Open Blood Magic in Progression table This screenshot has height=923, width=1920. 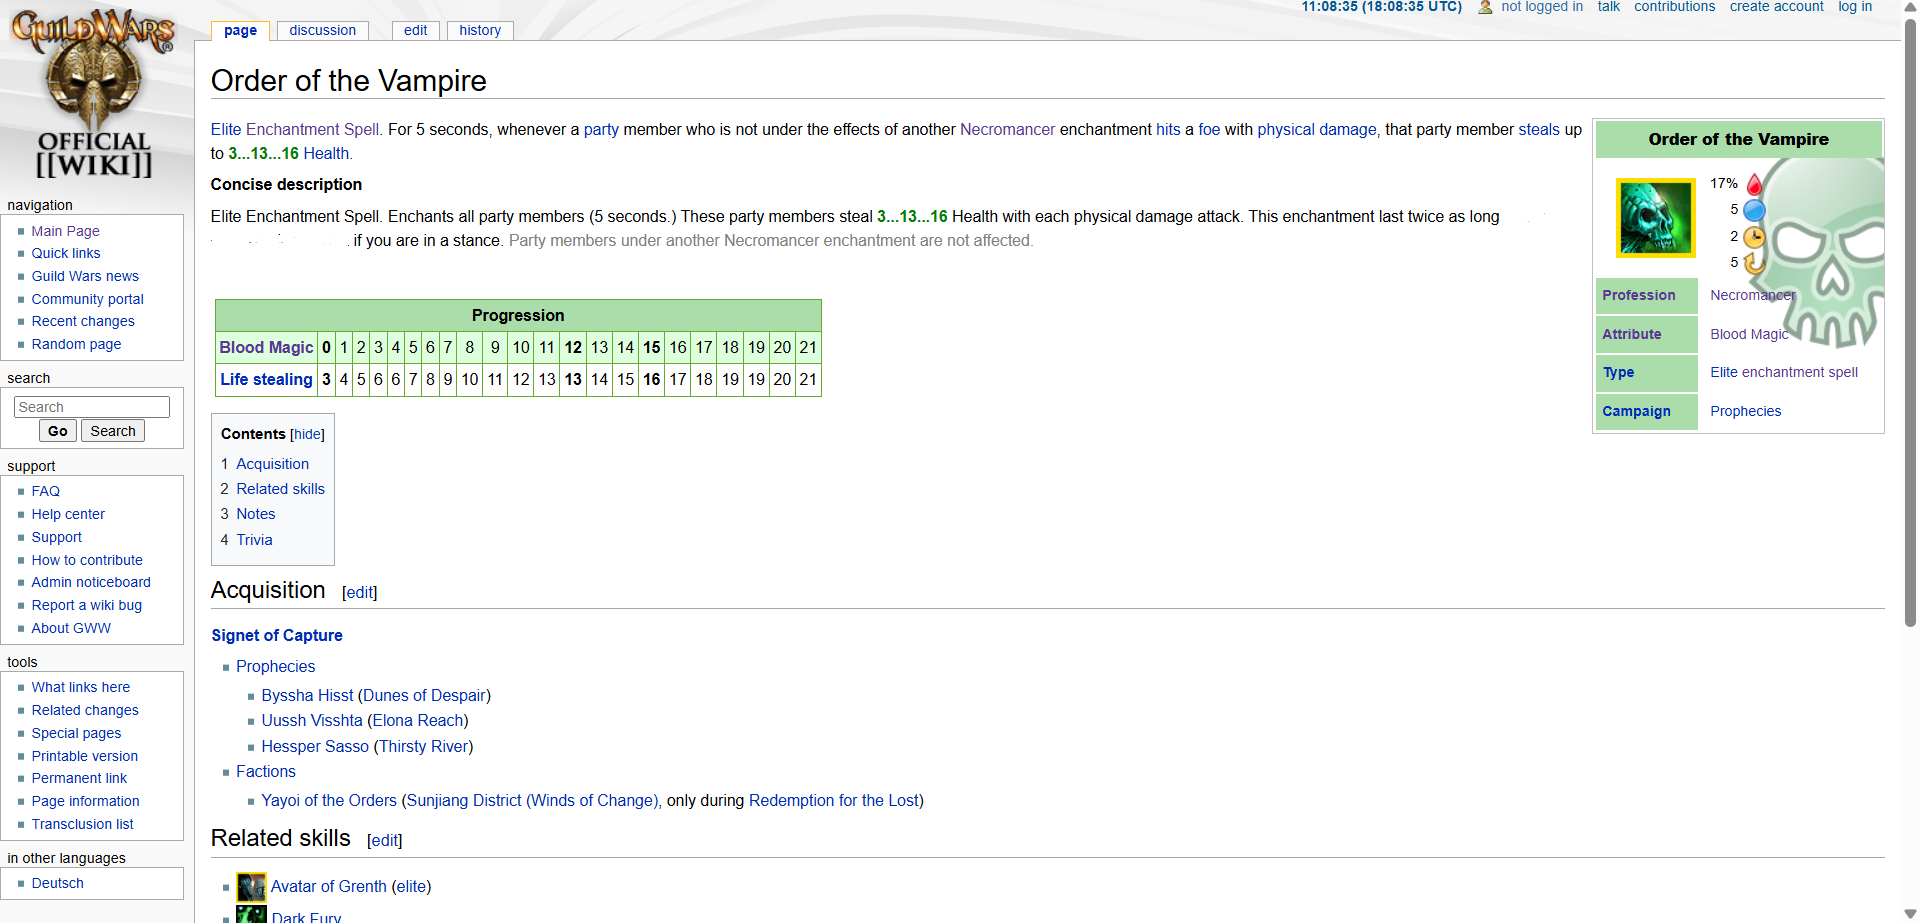coord(266,347)
